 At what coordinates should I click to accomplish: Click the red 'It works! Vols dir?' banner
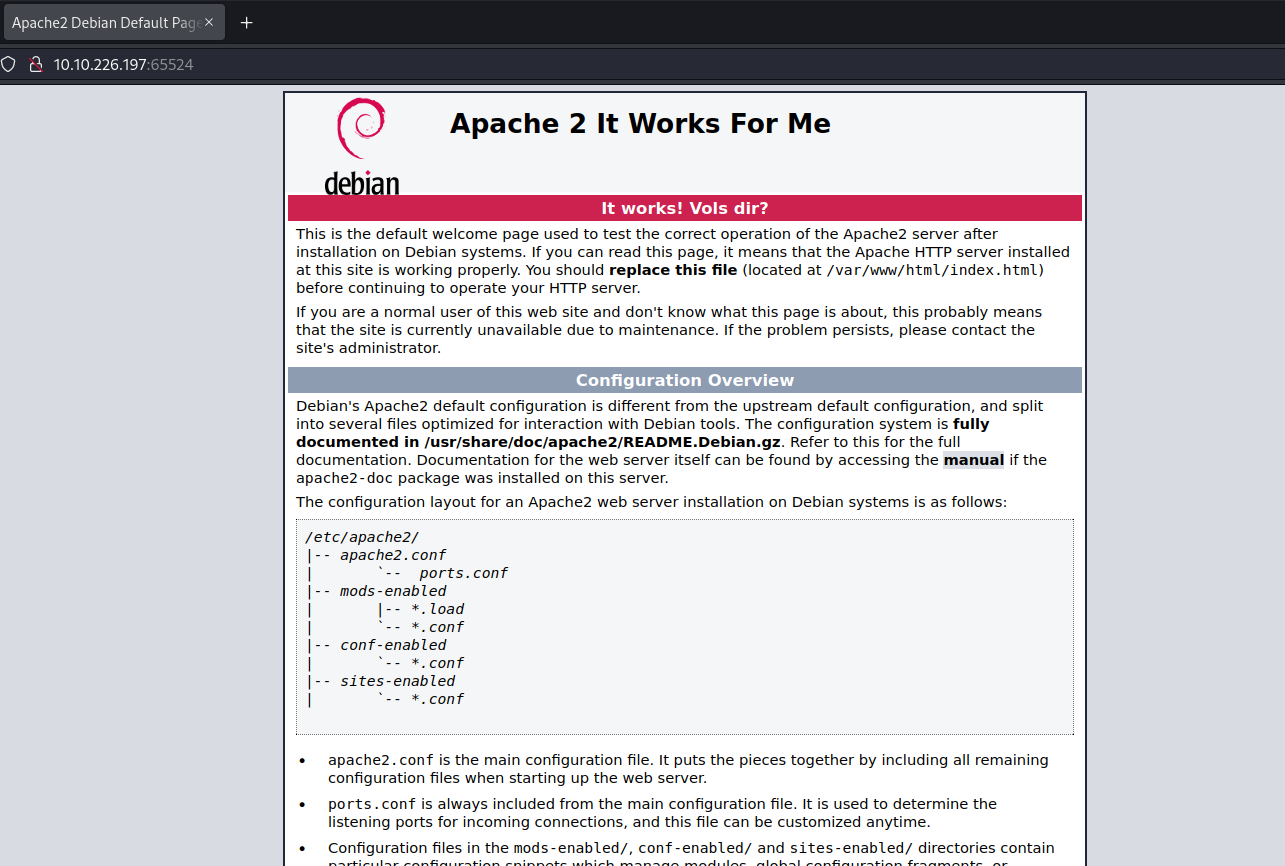pos(684,208)
